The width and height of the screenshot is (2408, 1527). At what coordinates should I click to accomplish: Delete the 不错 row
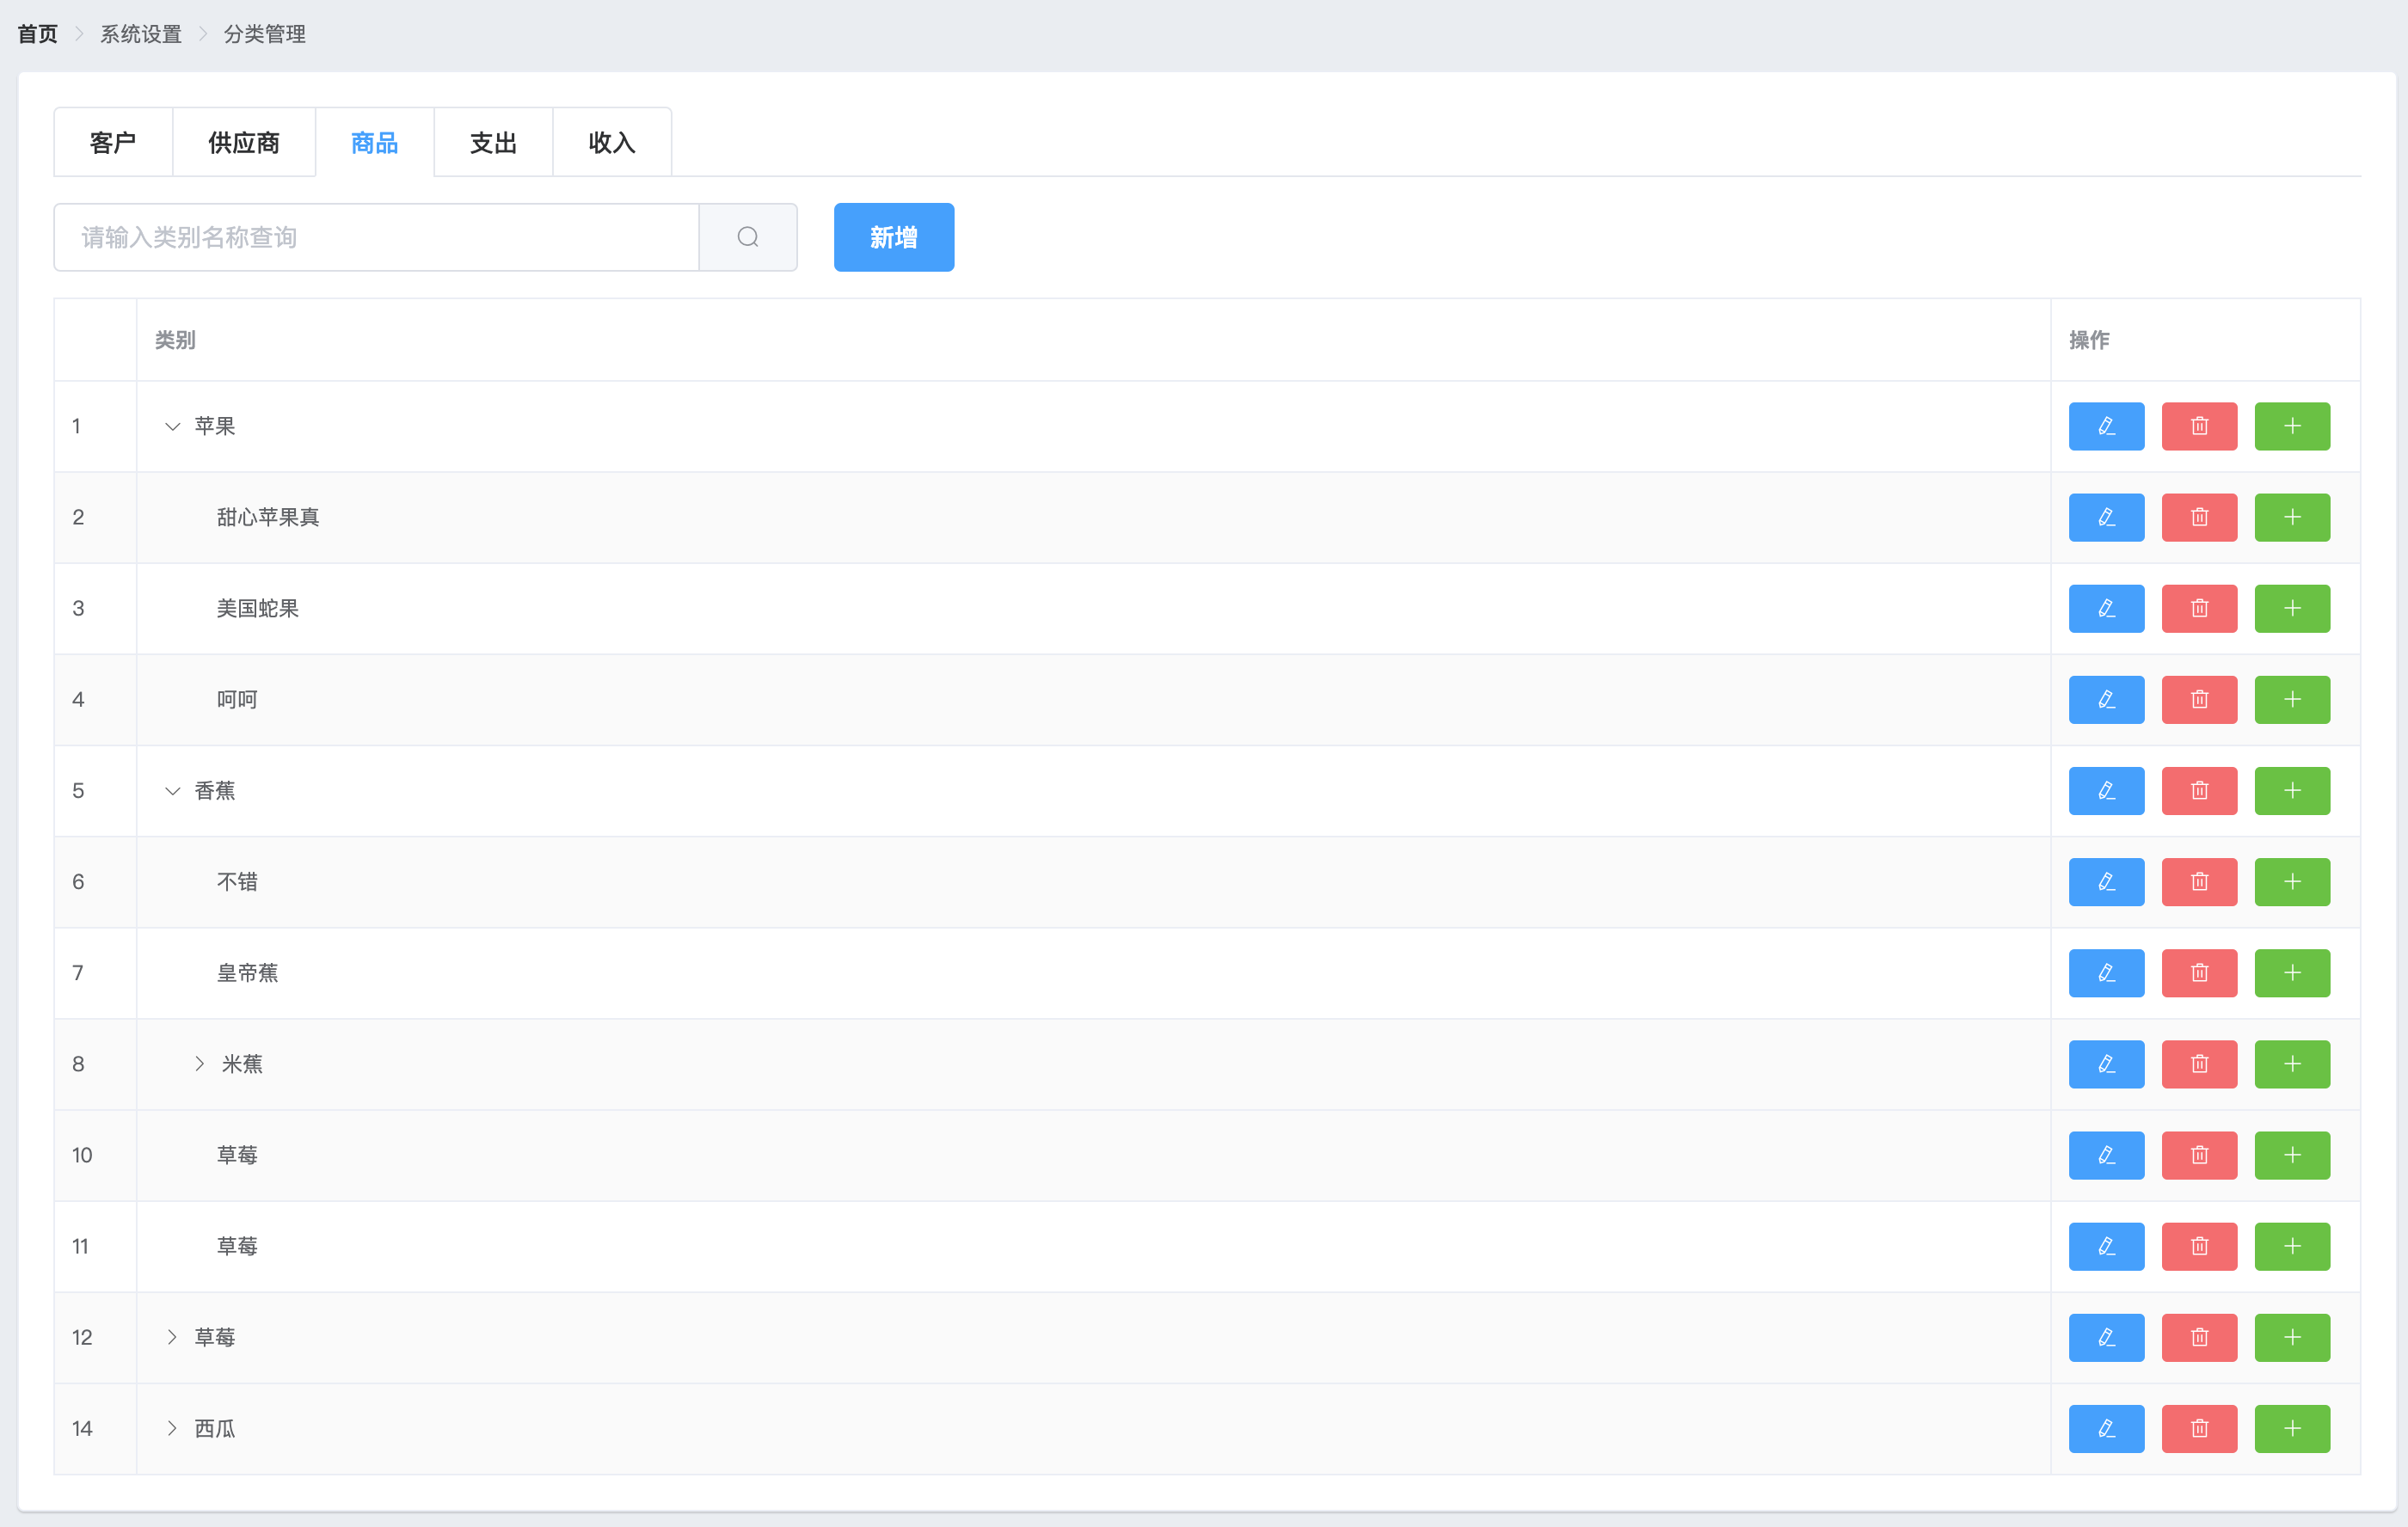click(x=2199, y=881)
